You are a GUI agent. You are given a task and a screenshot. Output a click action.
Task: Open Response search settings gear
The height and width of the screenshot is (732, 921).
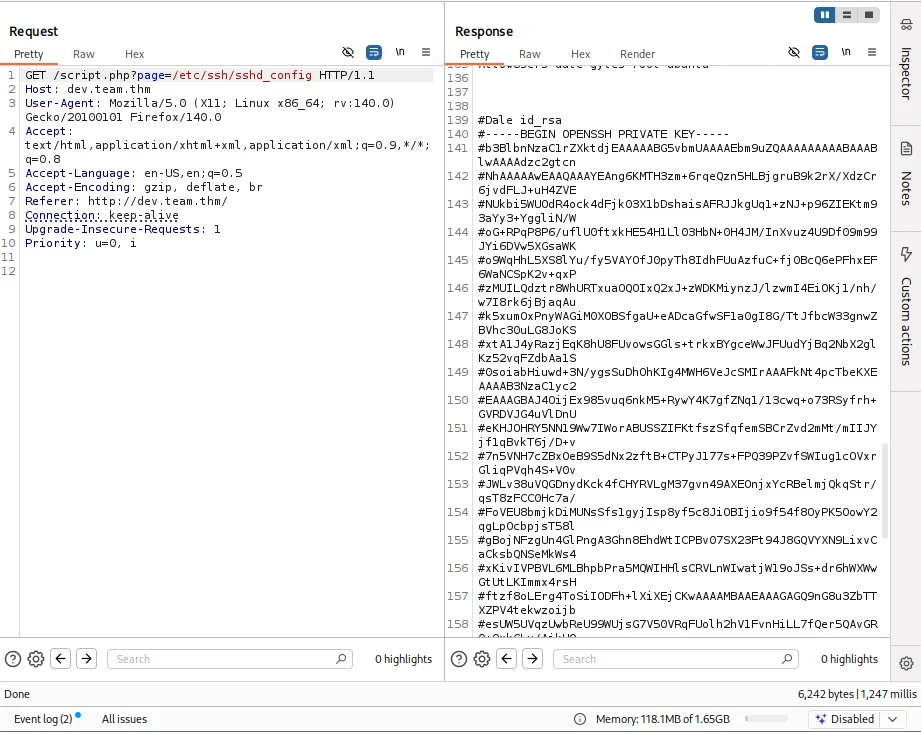click(482, 659)
